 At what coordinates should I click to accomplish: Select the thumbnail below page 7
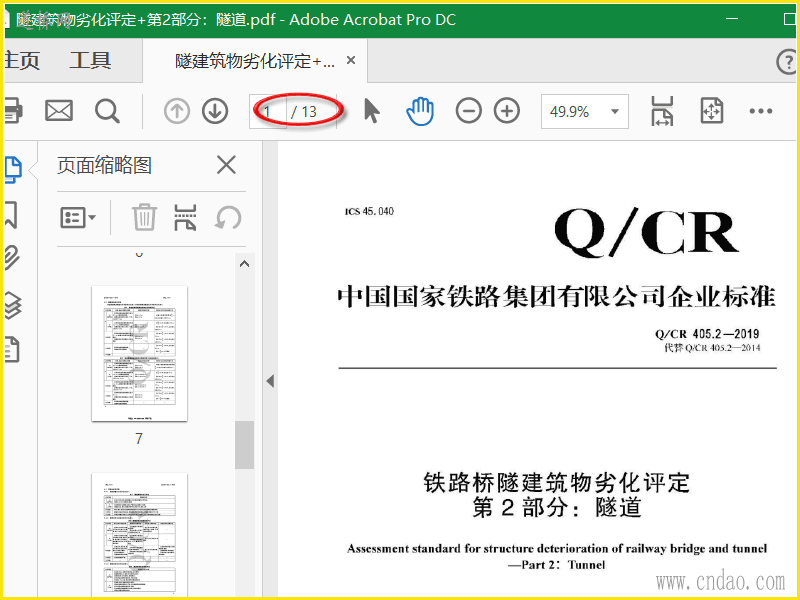coord(139,535)
